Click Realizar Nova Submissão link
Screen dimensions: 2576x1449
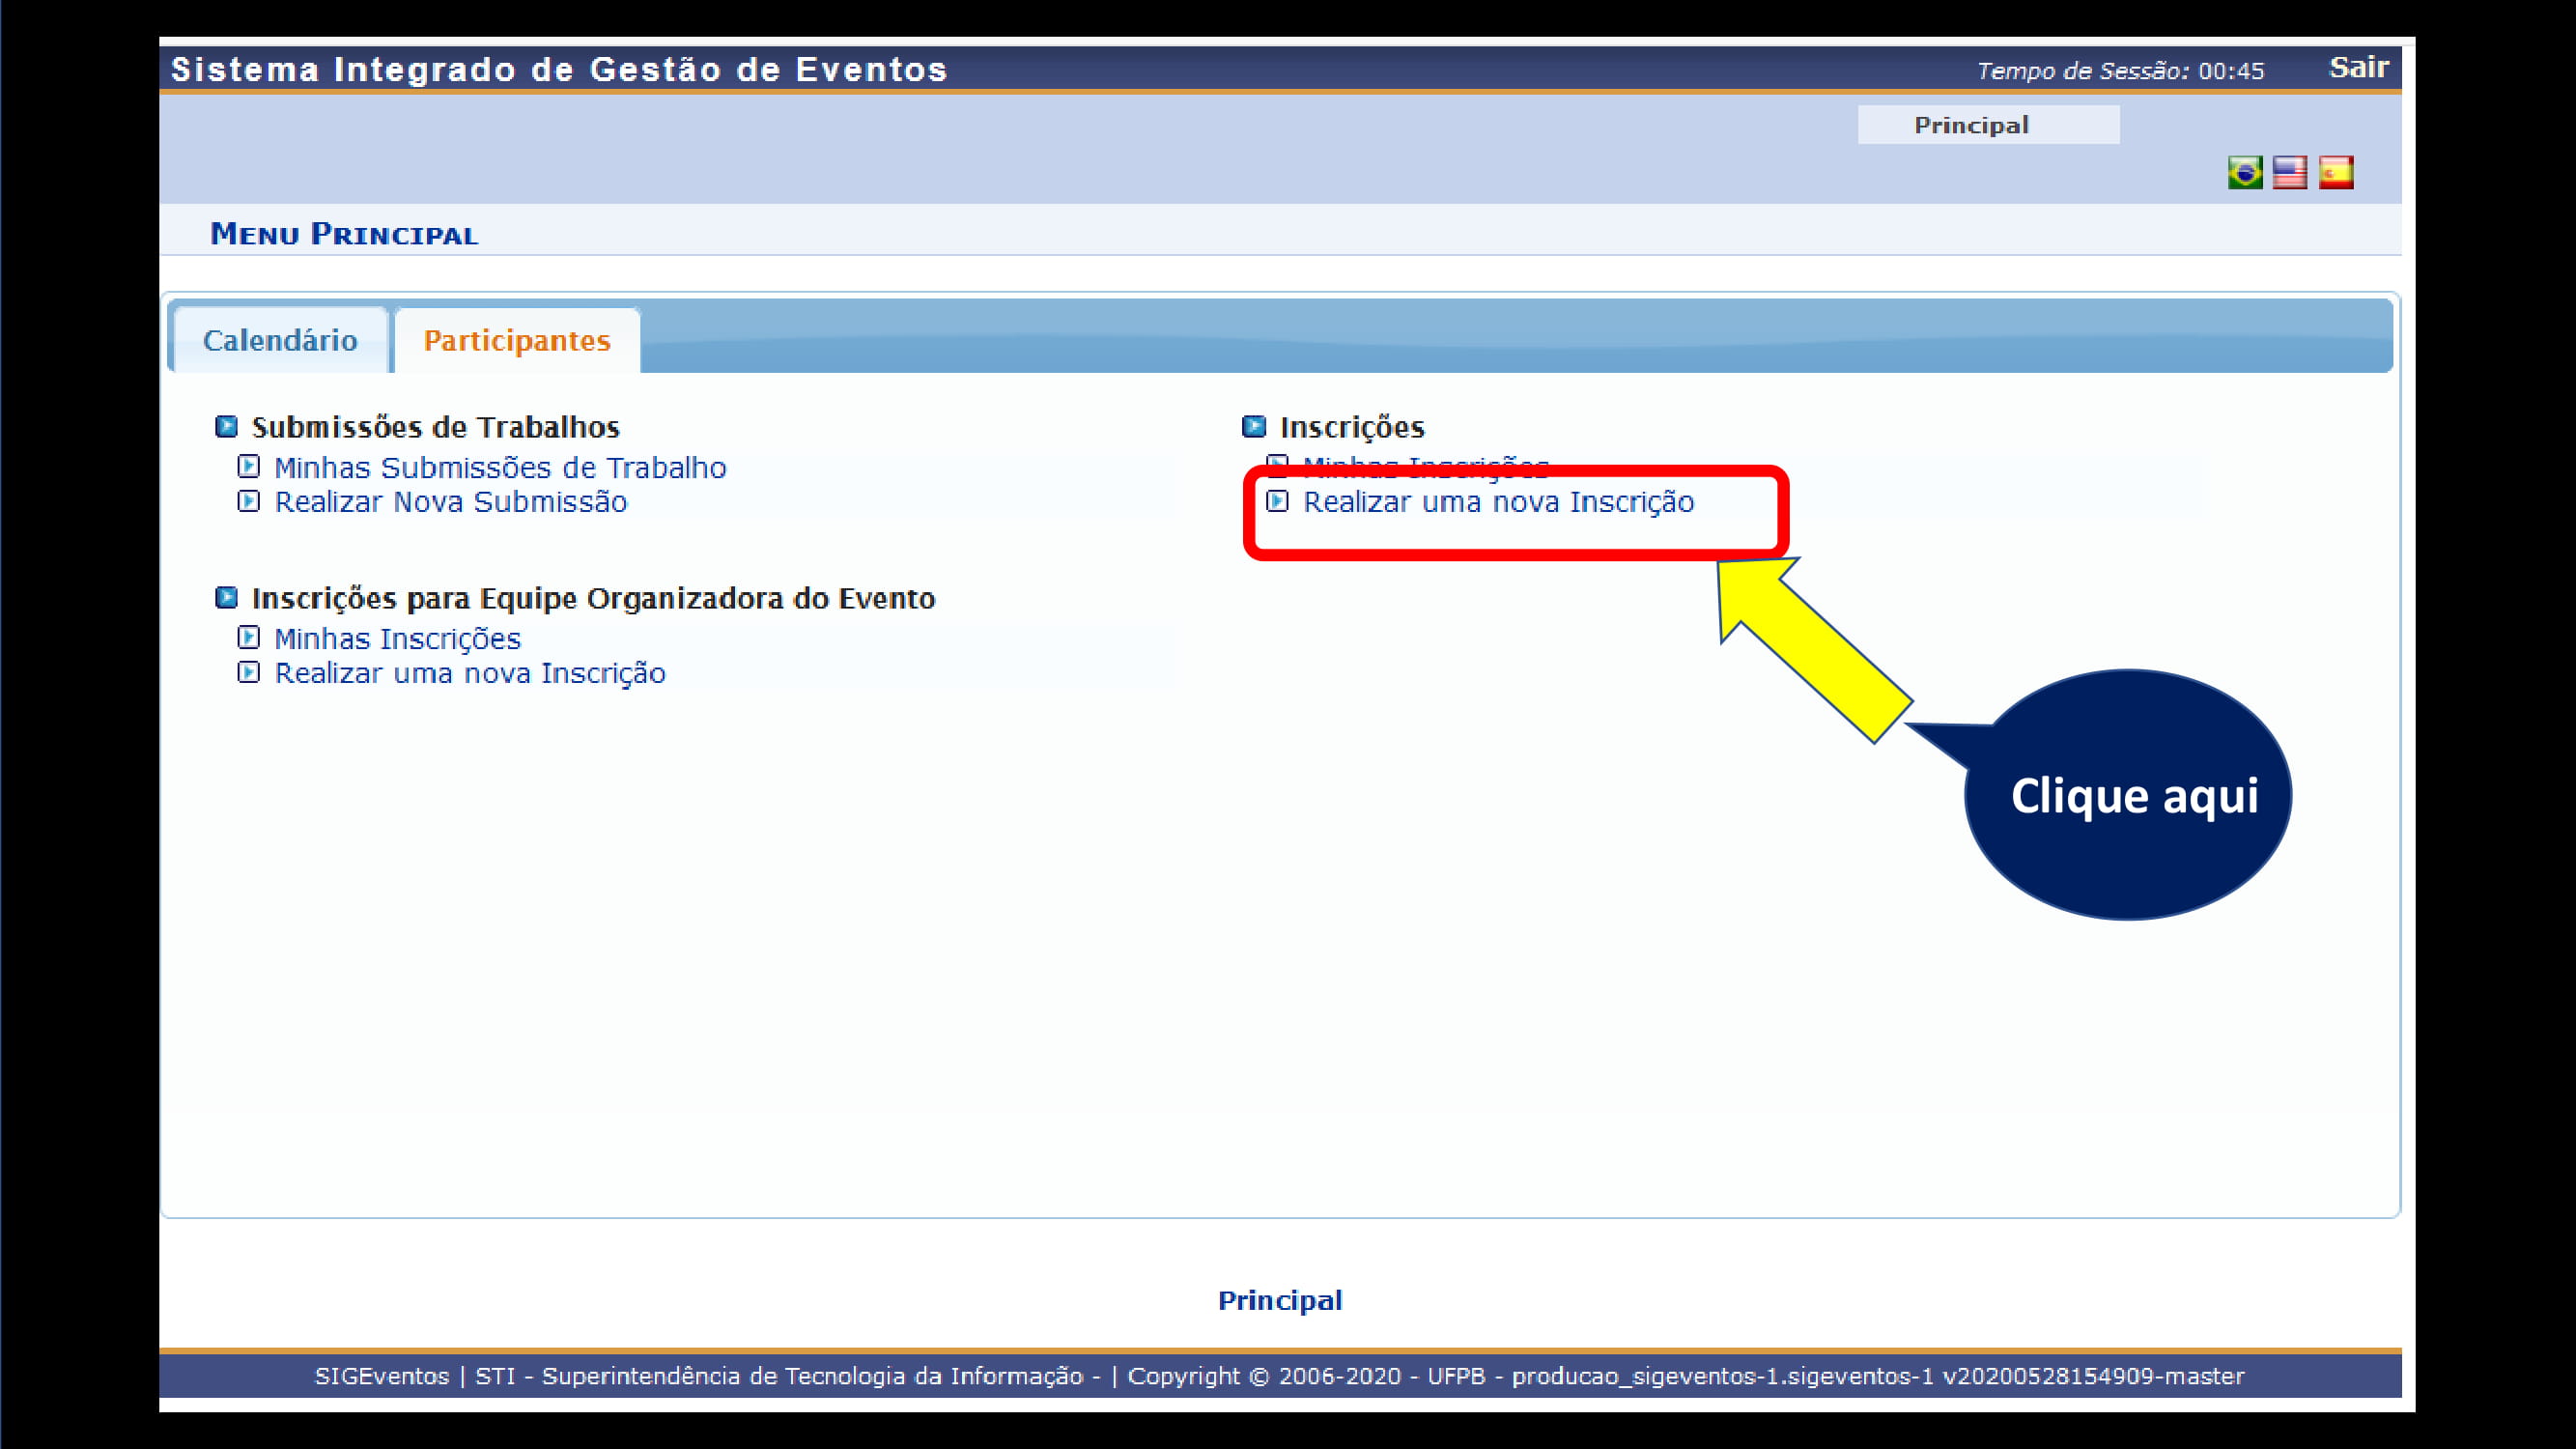pyautogui.click(x=451, y=502)
